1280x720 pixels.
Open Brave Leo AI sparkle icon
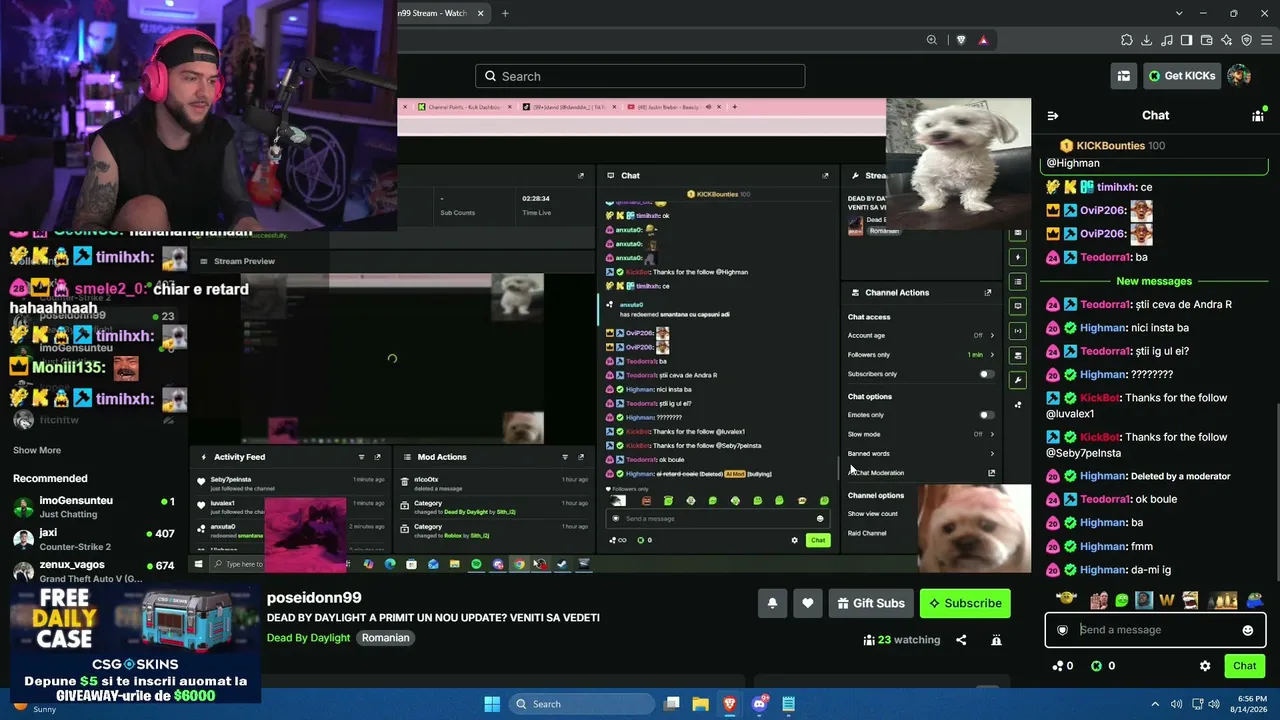[x=1227, y=40]
